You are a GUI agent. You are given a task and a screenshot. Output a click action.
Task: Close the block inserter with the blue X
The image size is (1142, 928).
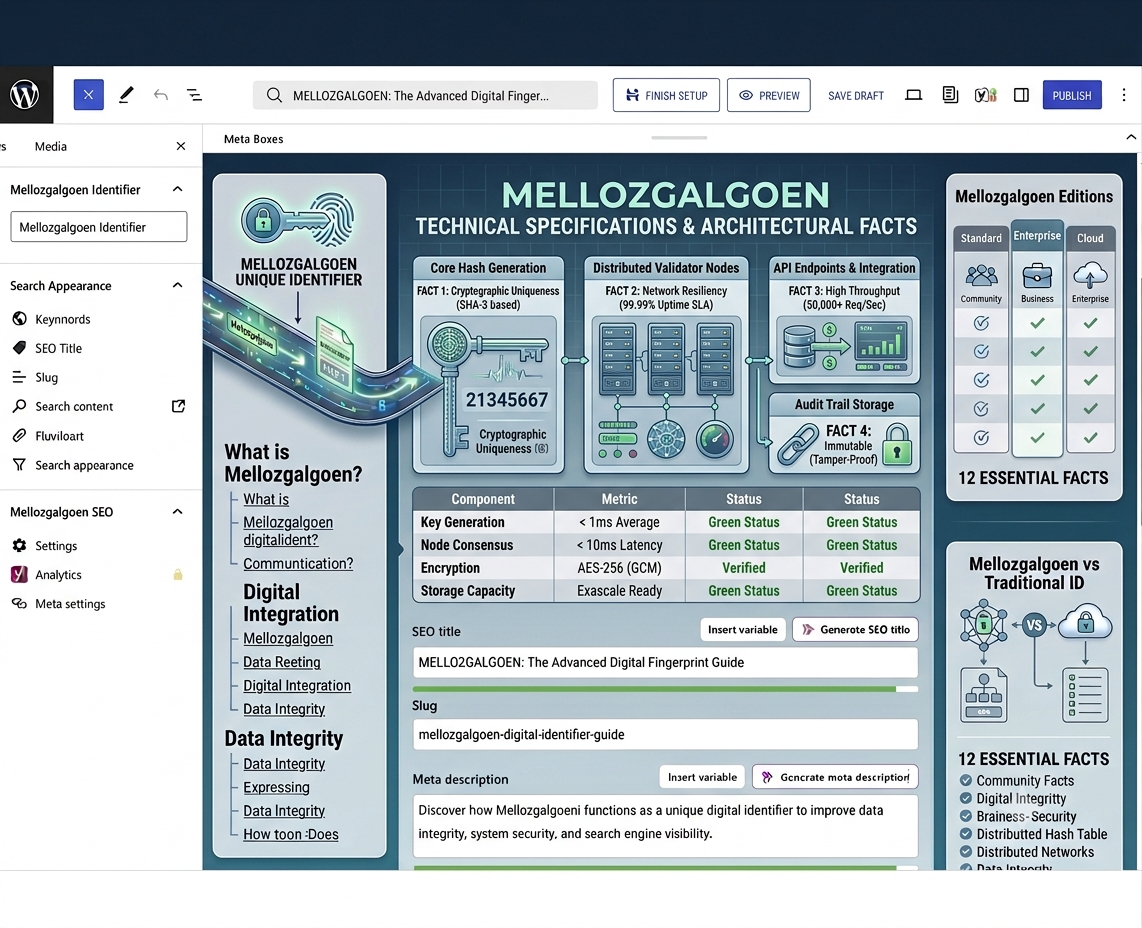coord(88,95)
